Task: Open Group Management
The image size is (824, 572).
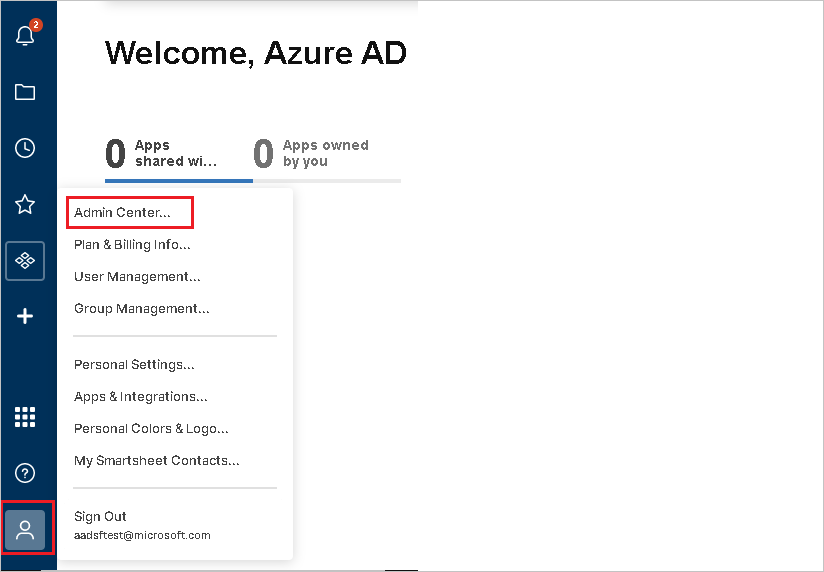Action: (x=142, y=309)
